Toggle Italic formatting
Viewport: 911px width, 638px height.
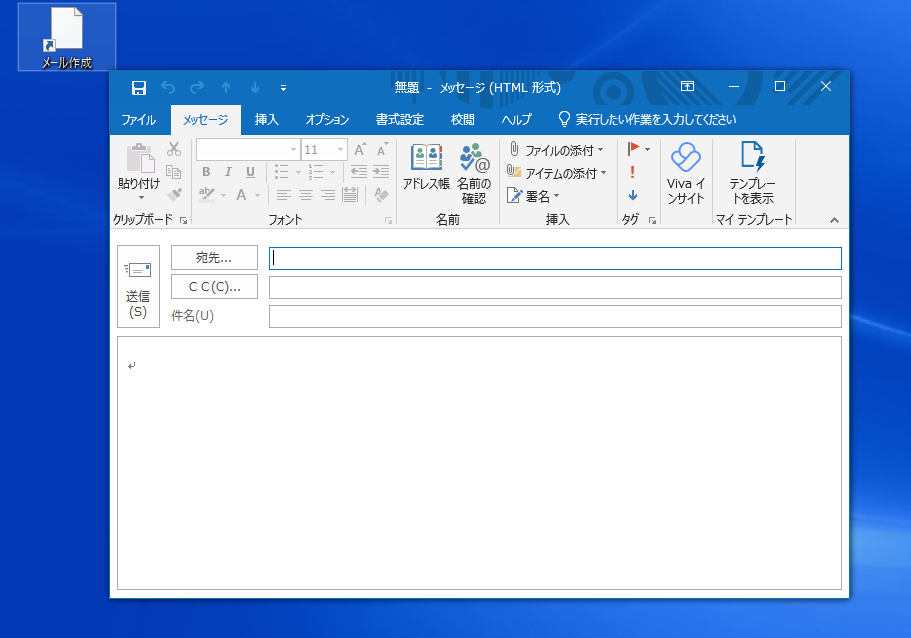[x=228, y=172]
